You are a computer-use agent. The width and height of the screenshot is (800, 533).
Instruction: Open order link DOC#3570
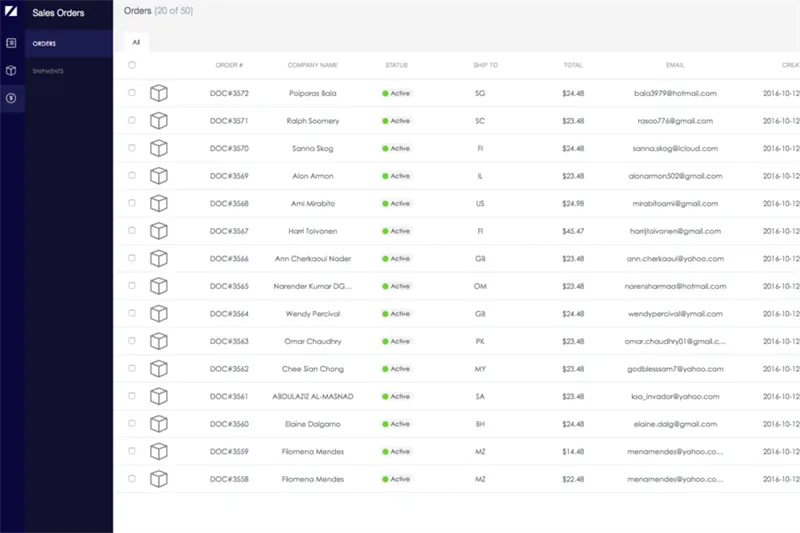(x=229, y=148)
